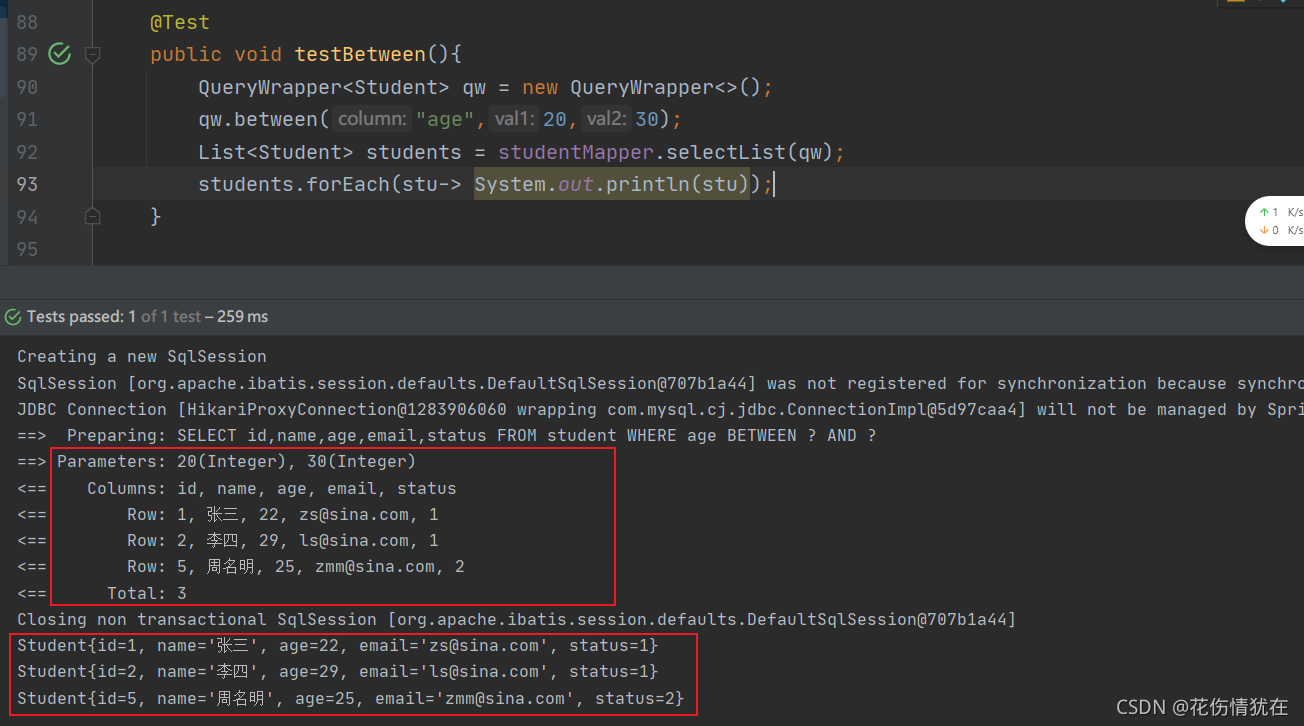Collapse the testBetween method fold marker on line 89

coord(93,55)
